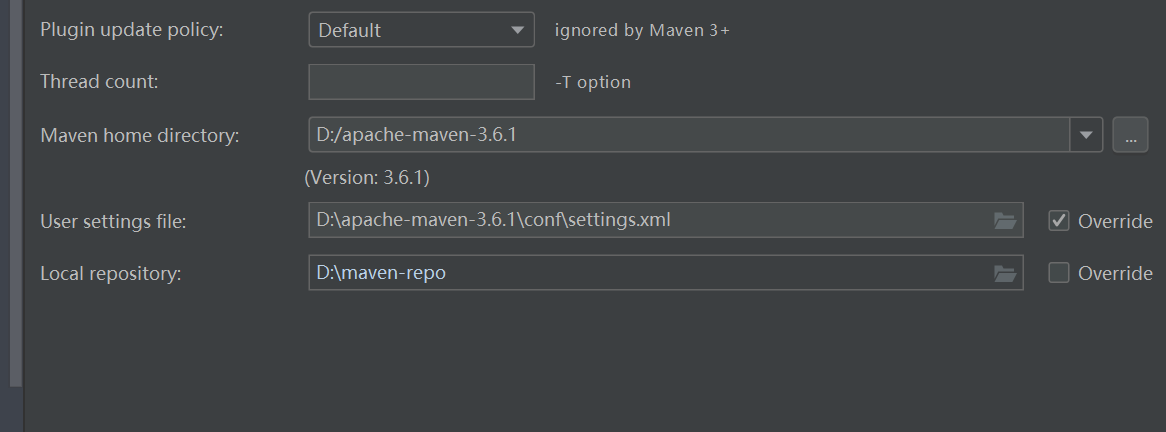
Task: Open the Plugin update policy dropdown
Action: point(421,30)
